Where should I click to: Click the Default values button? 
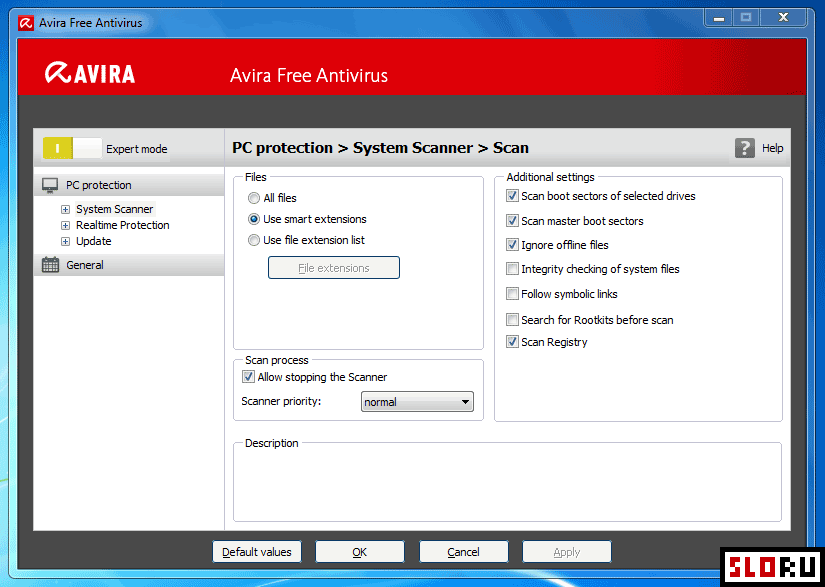tap(257, 552)
